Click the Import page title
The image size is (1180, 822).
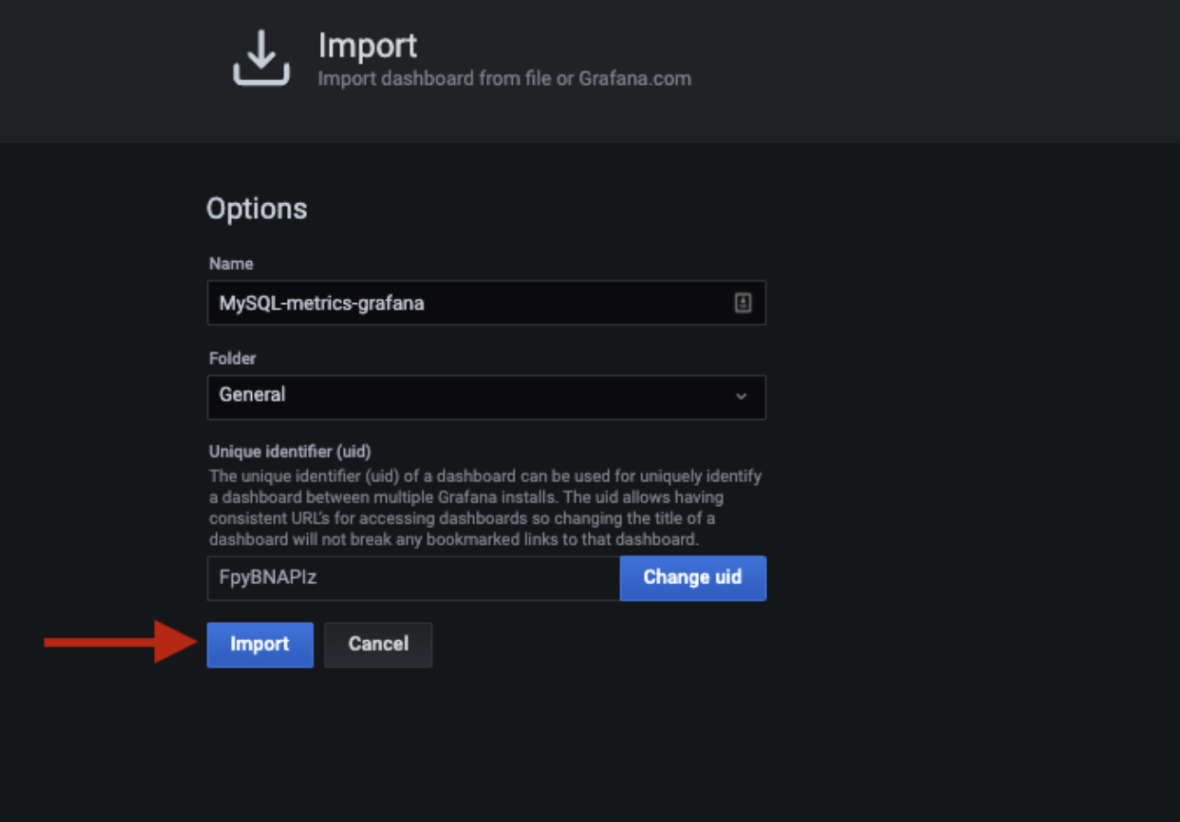click(x=367, y=45)
